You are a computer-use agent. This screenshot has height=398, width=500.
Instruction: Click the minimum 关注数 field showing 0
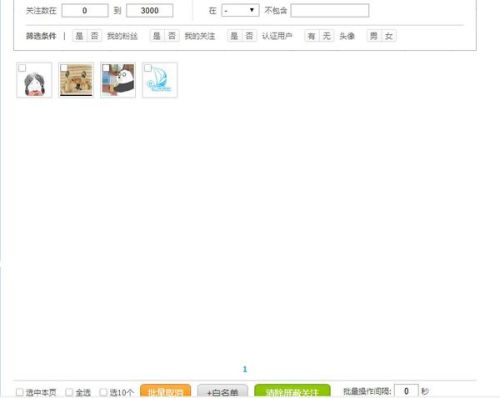[x=85, y=11]
